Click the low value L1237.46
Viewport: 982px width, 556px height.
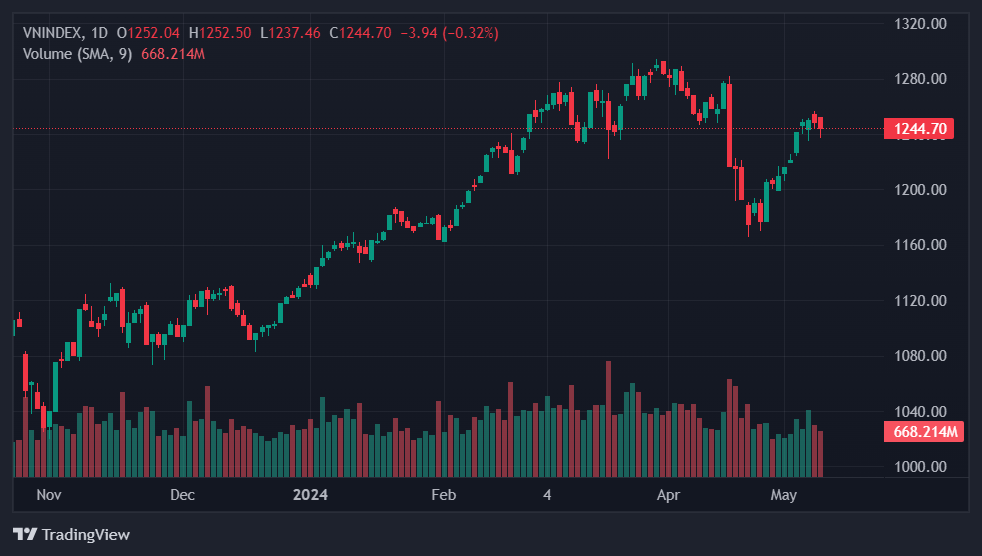291,33
